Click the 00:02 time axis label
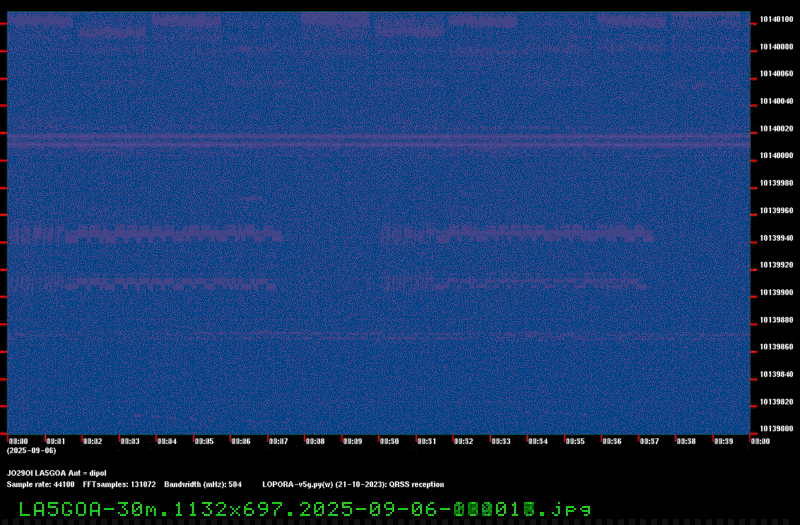 click(x=92, y=441)
